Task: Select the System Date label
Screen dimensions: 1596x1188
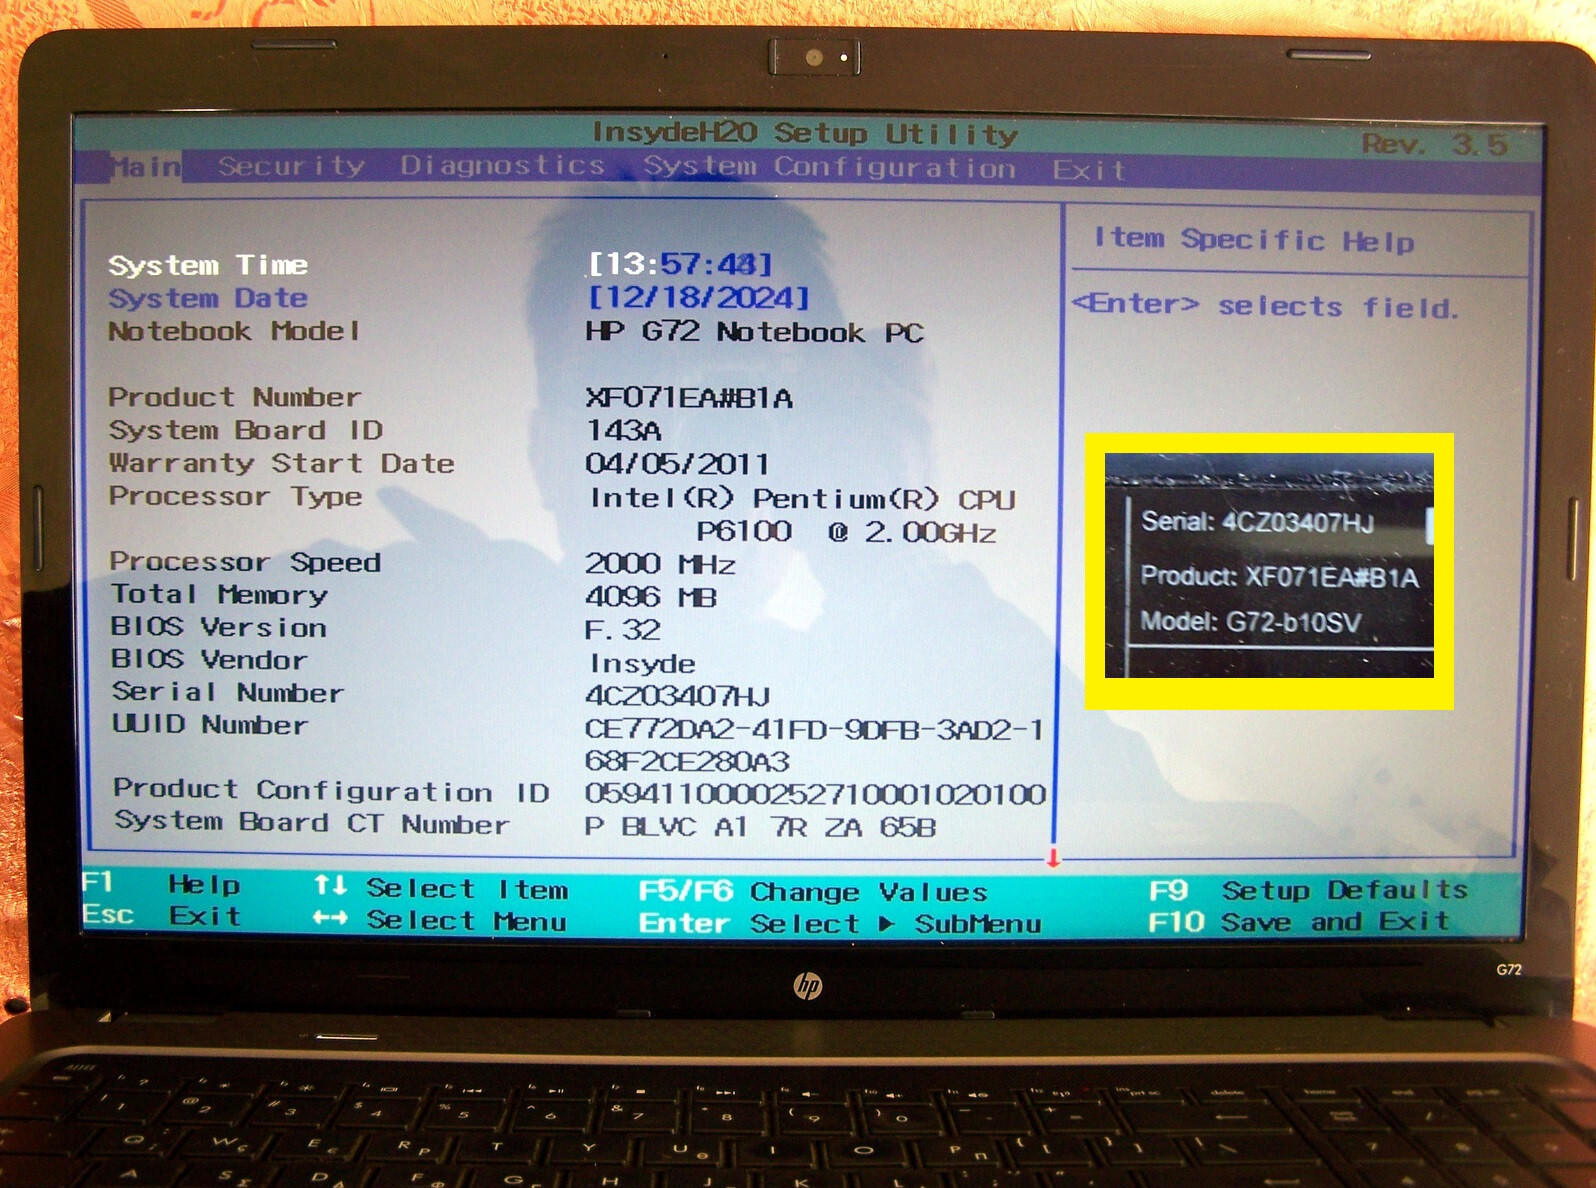Action: 208,298
